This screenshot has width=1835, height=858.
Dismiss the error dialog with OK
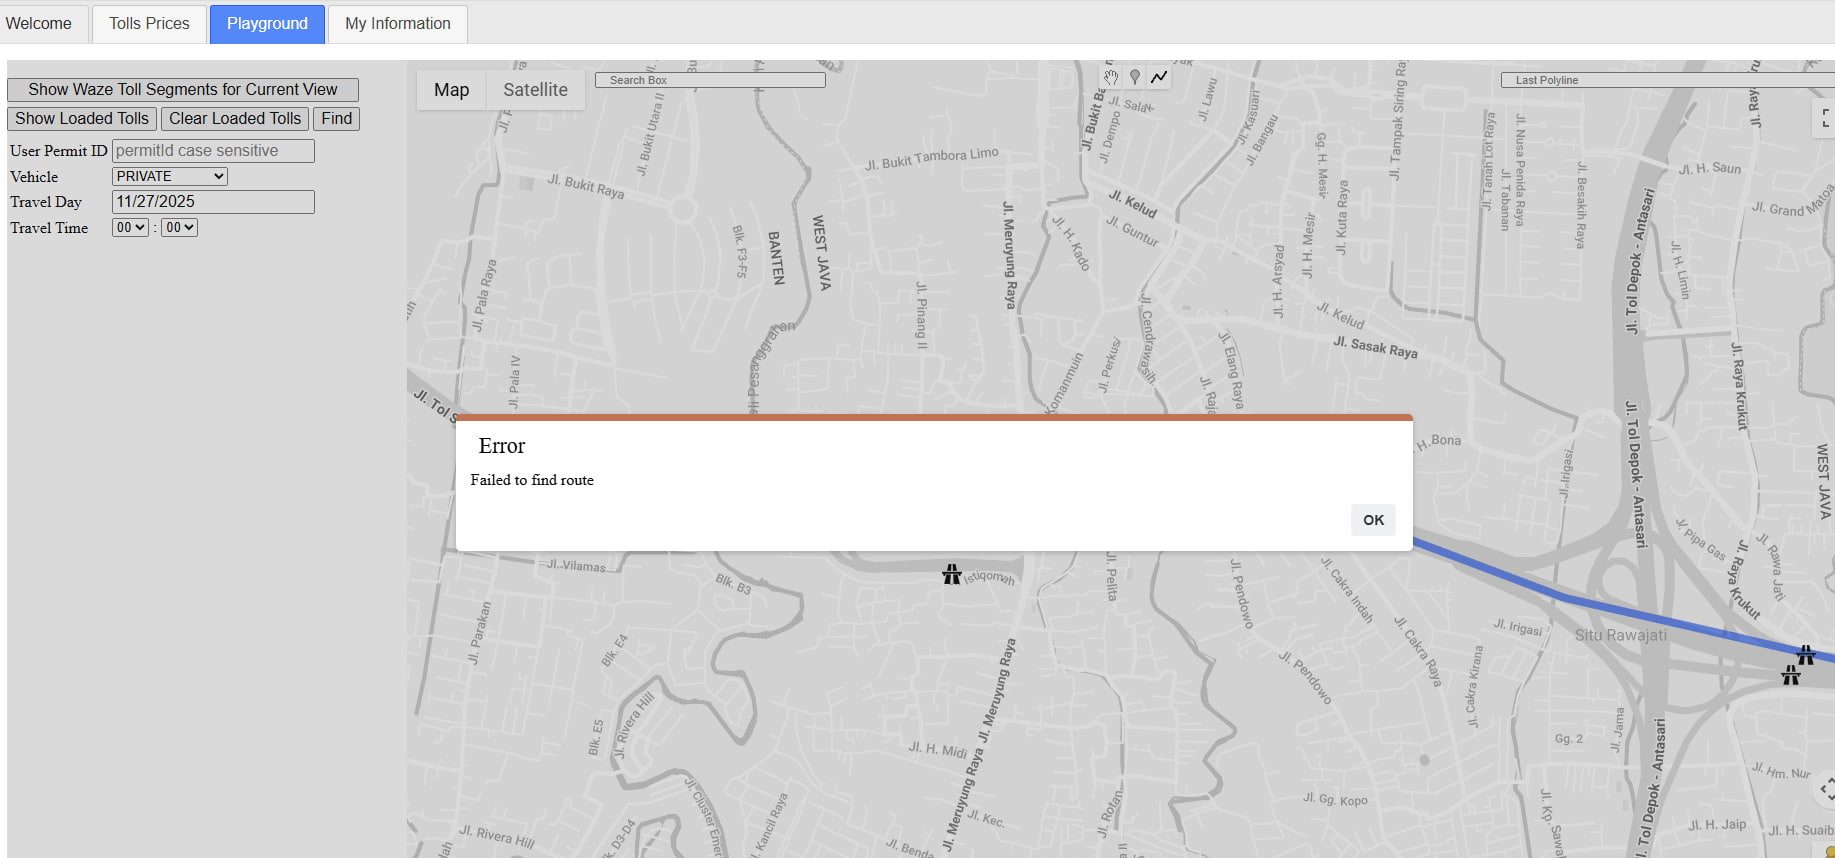[1373, 520]
